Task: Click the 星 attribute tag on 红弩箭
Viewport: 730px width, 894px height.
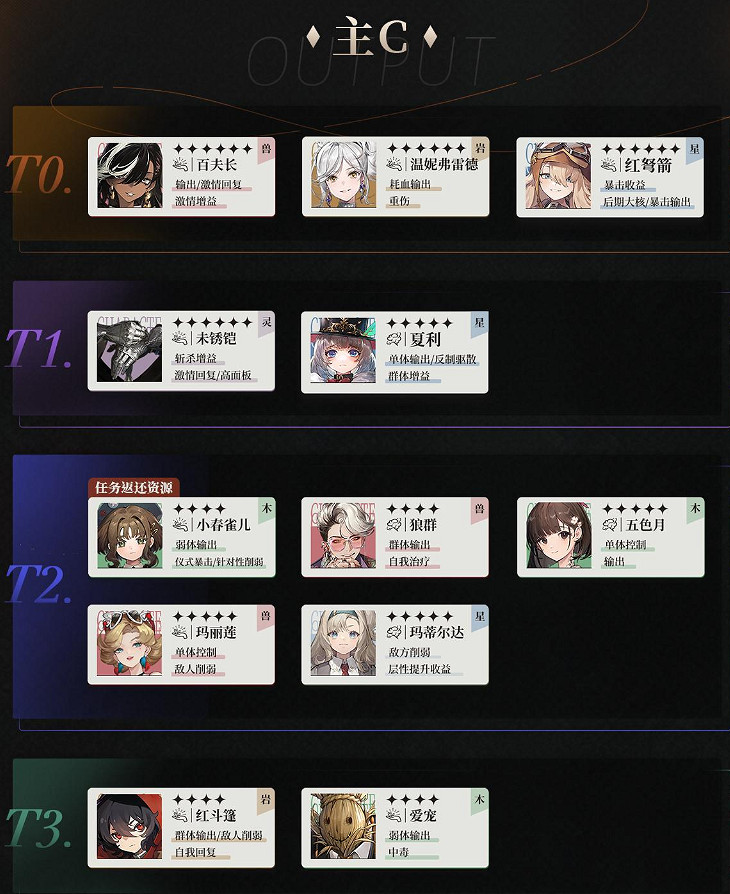Action: click(x=694, y=149)
